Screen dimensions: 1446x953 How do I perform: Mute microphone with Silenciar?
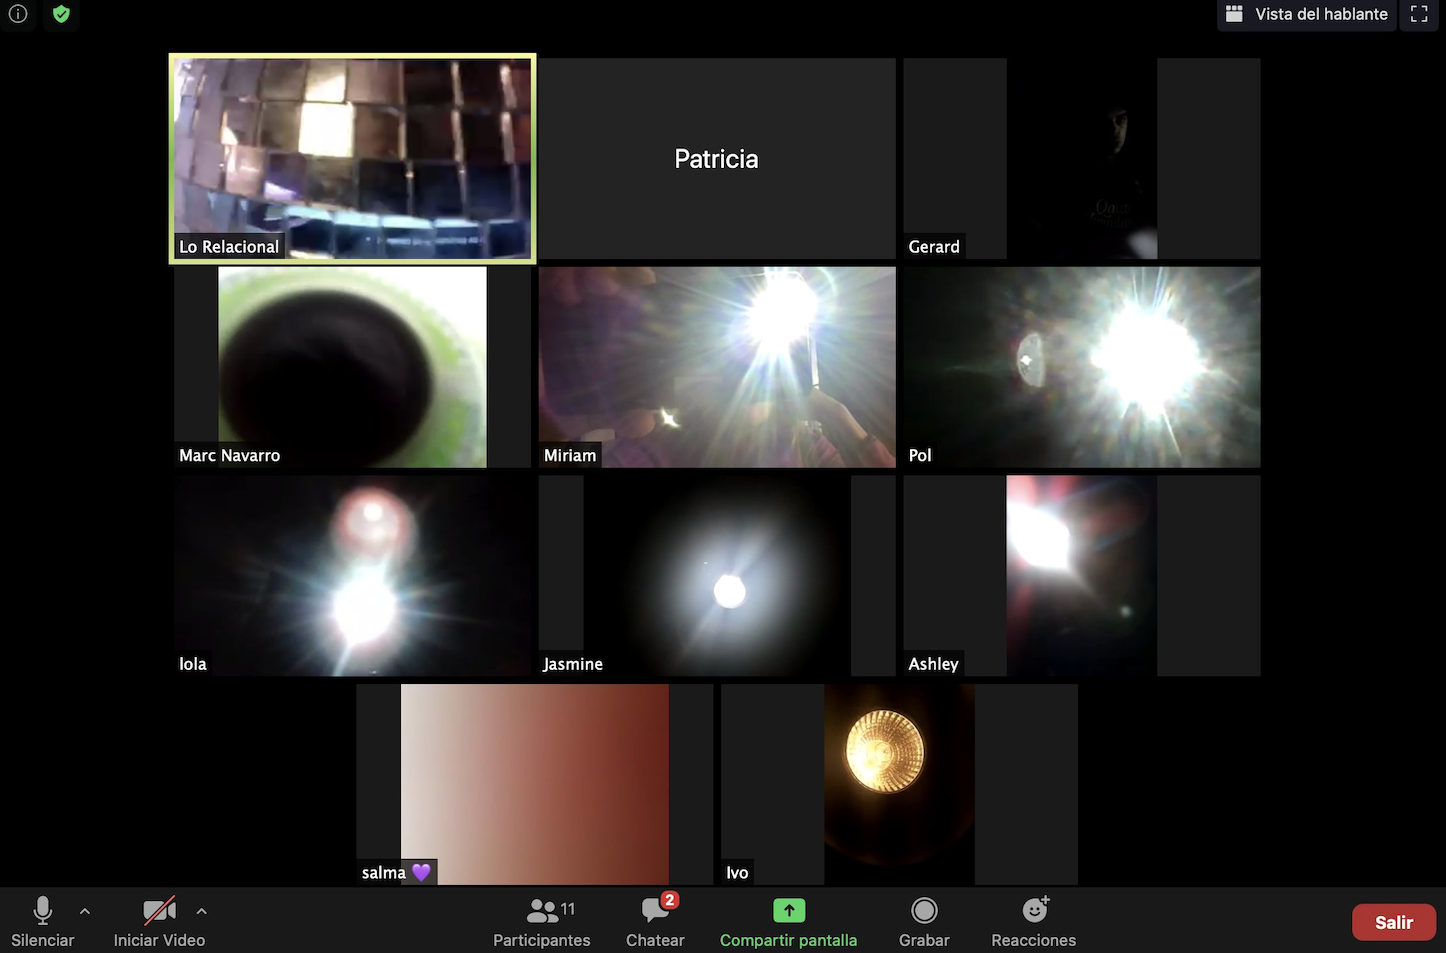tap(42, 922)
